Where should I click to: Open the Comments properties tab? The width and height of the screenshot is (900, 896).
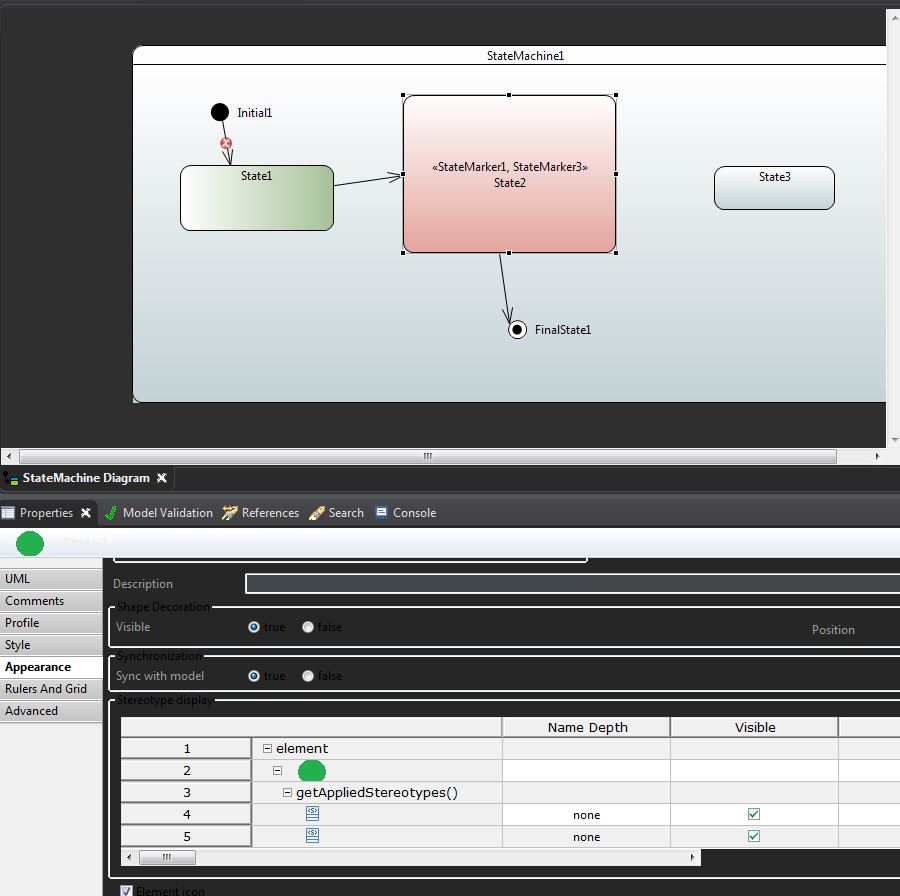click(x=51, y=600)
